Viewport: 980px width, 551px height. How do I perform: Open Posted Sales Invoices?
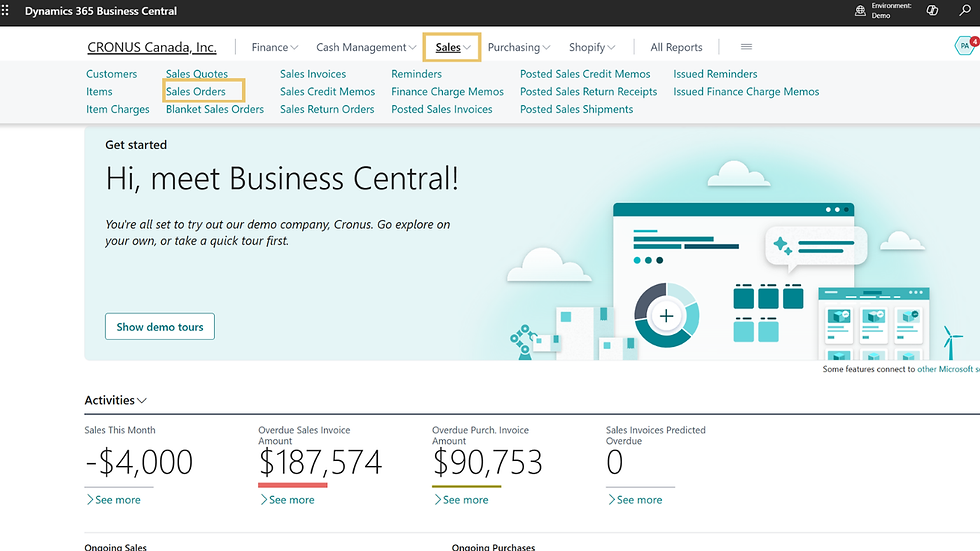[441, 109]
